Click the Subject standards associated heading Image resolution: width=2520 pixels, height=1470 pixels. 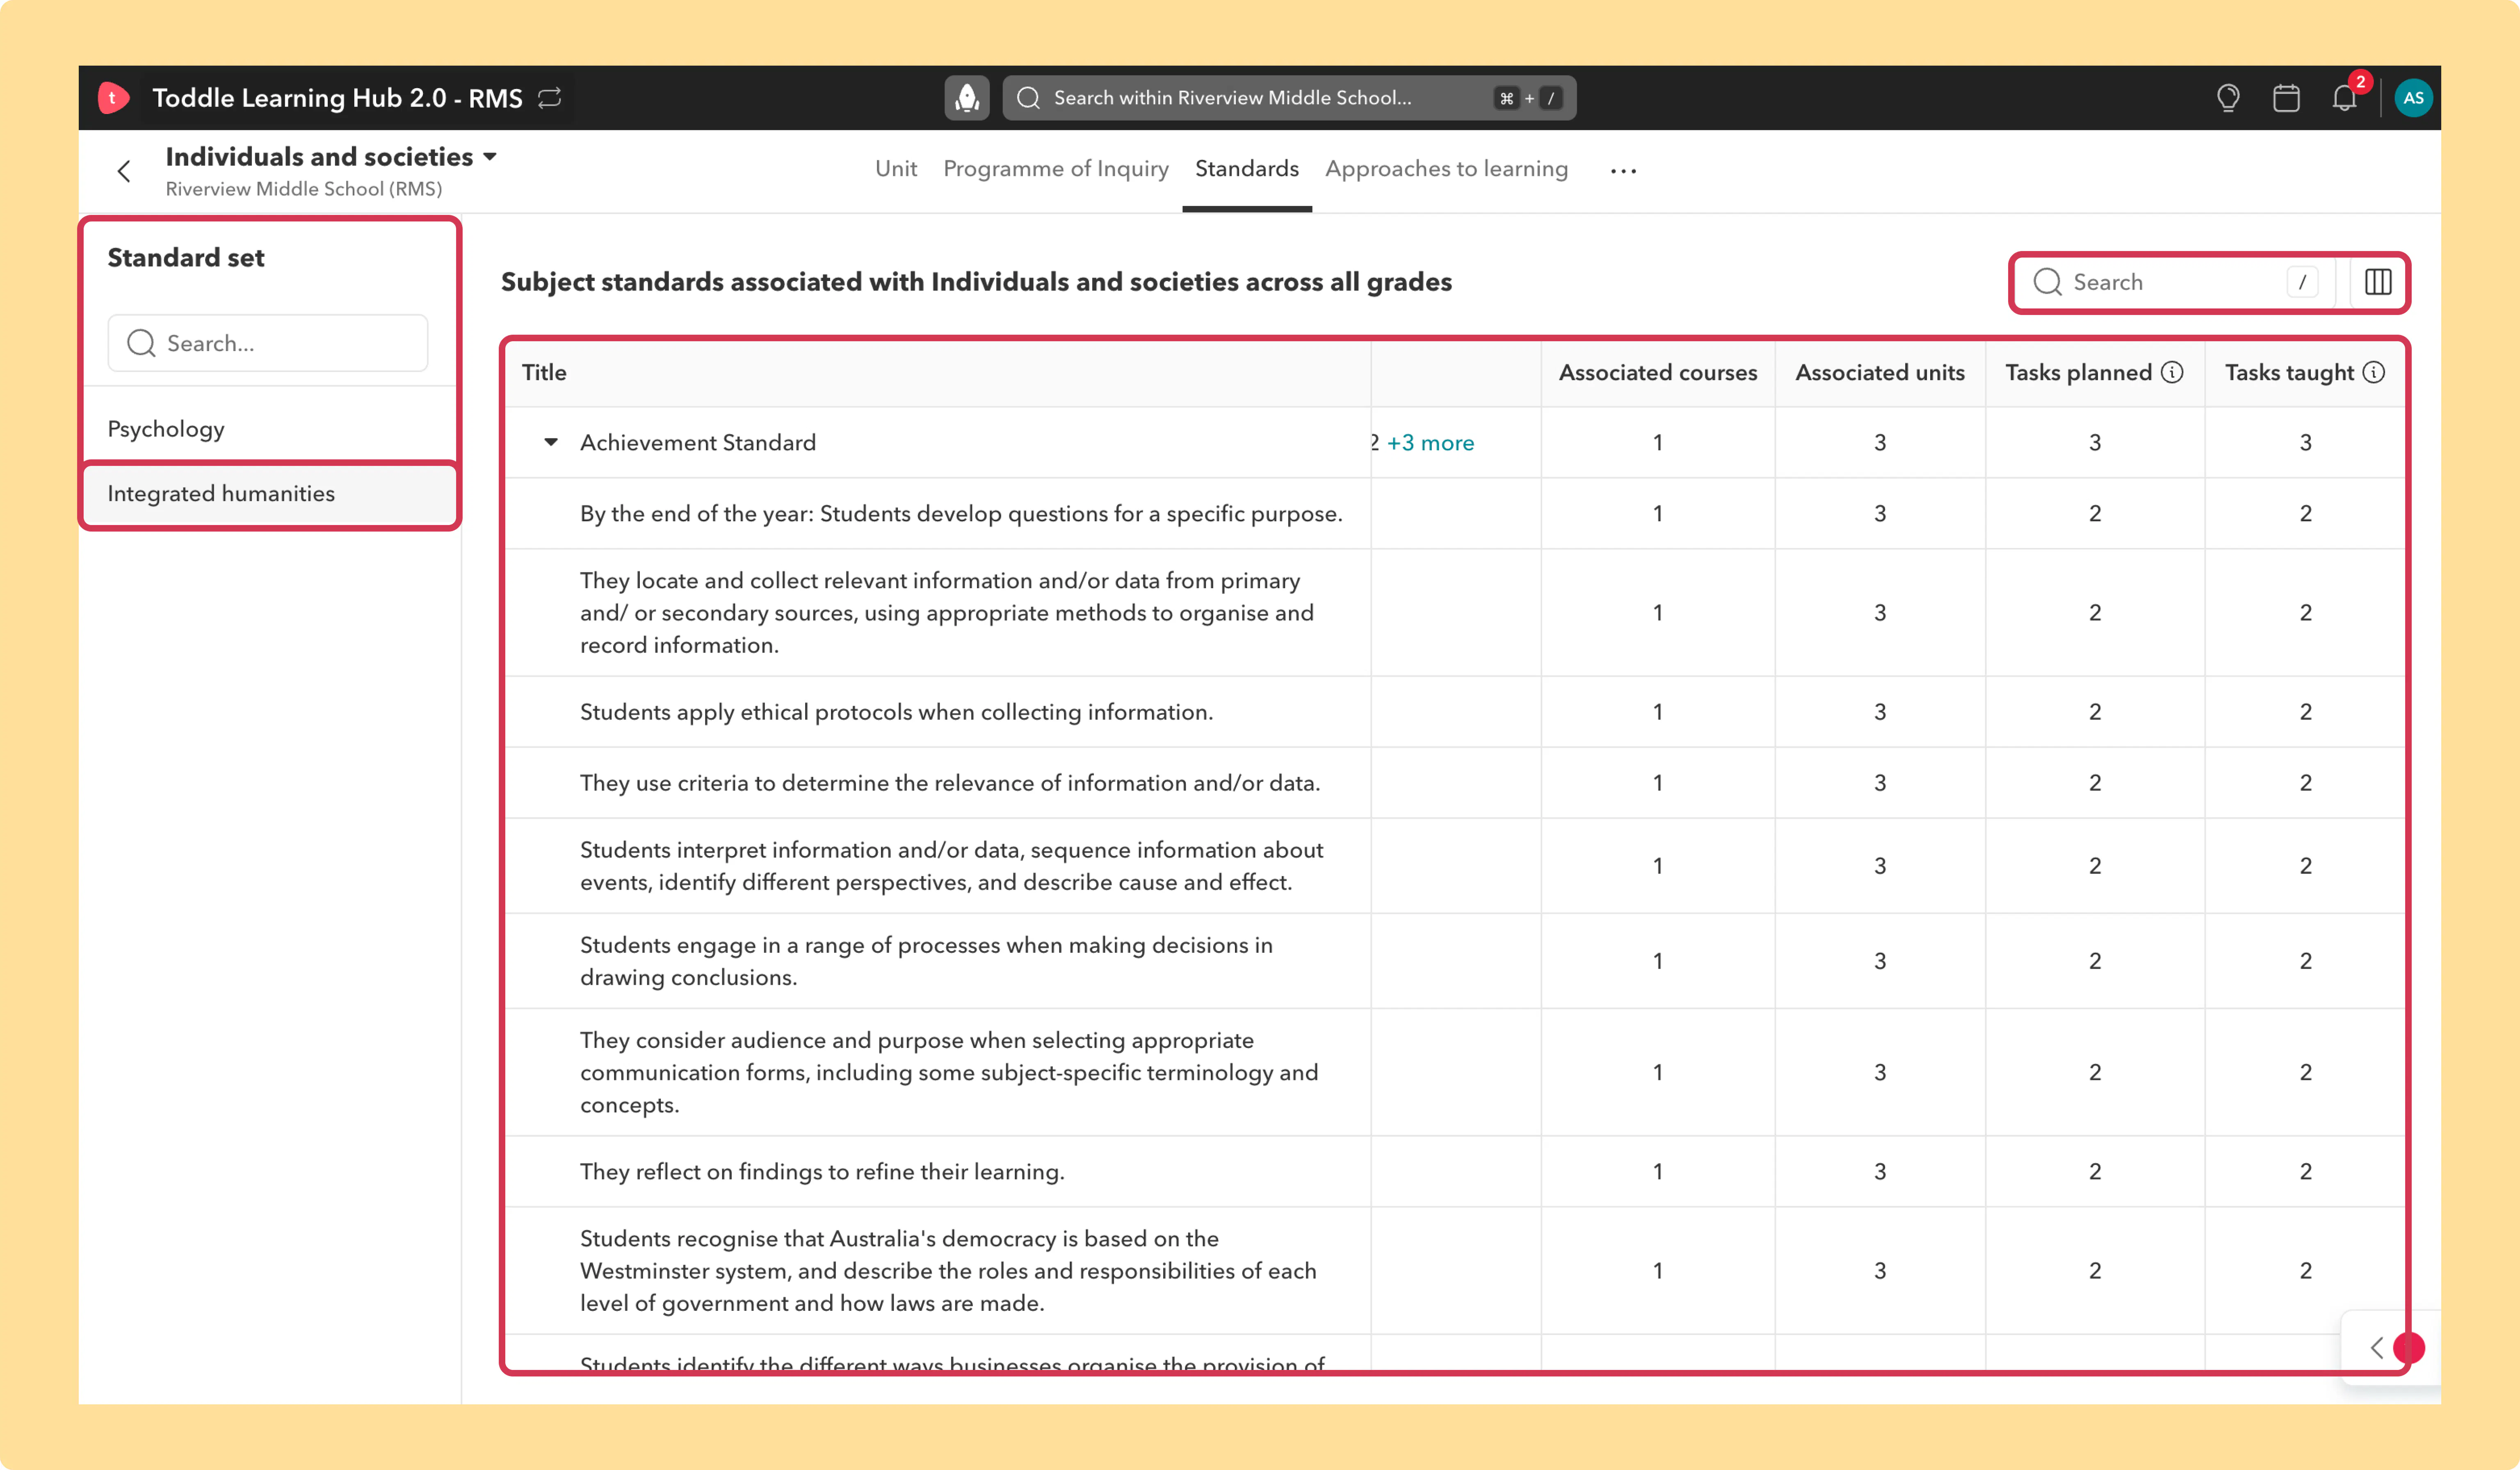click(976, 283)
